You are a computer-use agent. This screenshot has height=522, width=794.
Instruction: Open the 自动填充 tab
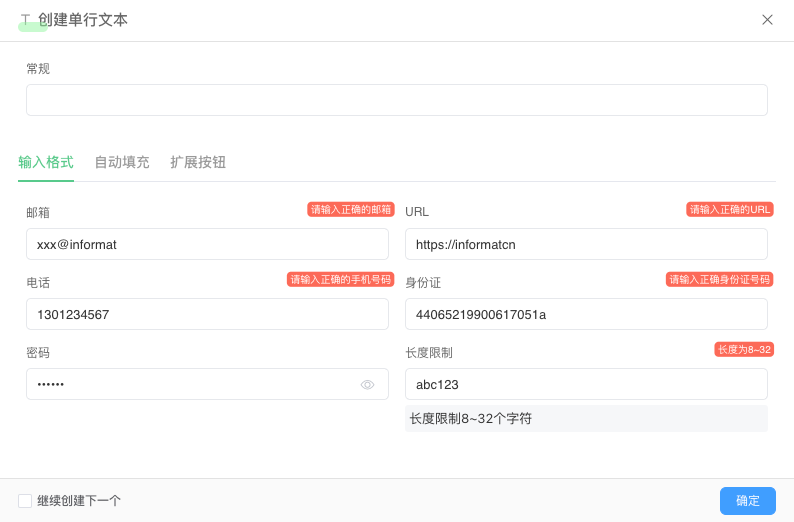122,162
